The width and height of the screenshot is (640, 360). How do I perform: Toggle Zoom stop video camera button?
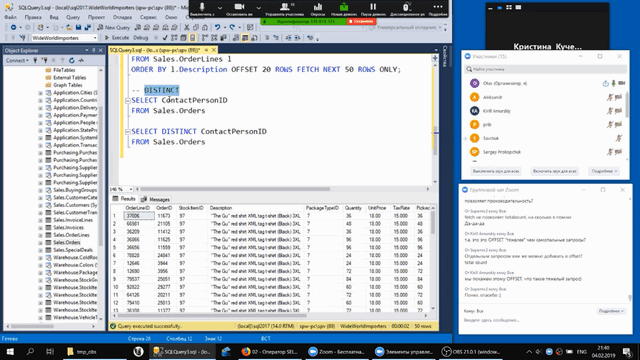pyautogui.click(x=239, y=8)
